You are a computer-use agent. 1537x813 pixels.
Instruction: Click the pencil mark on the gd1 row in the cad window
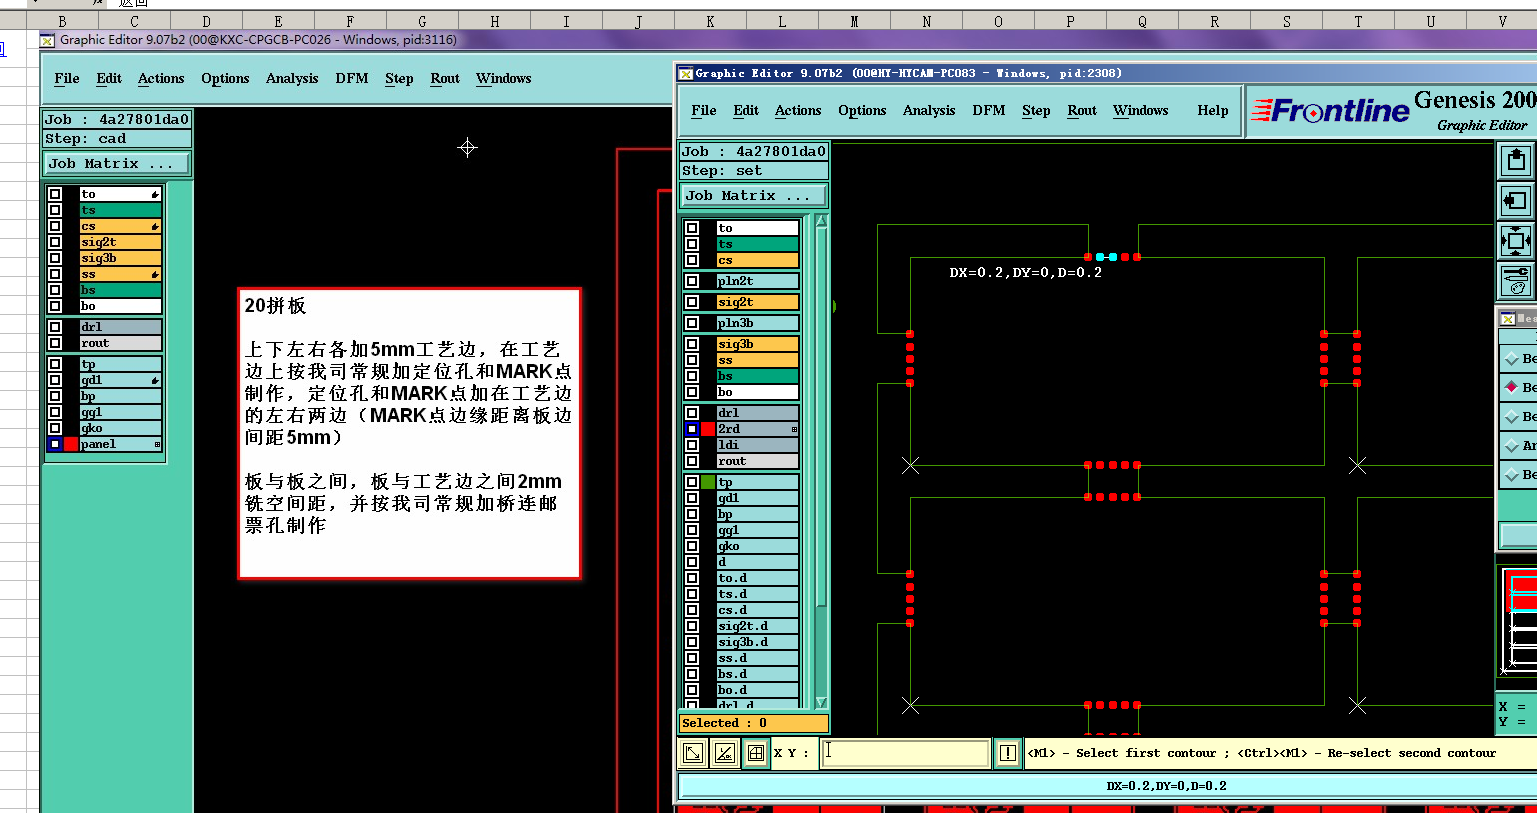(x=155, y=380)
